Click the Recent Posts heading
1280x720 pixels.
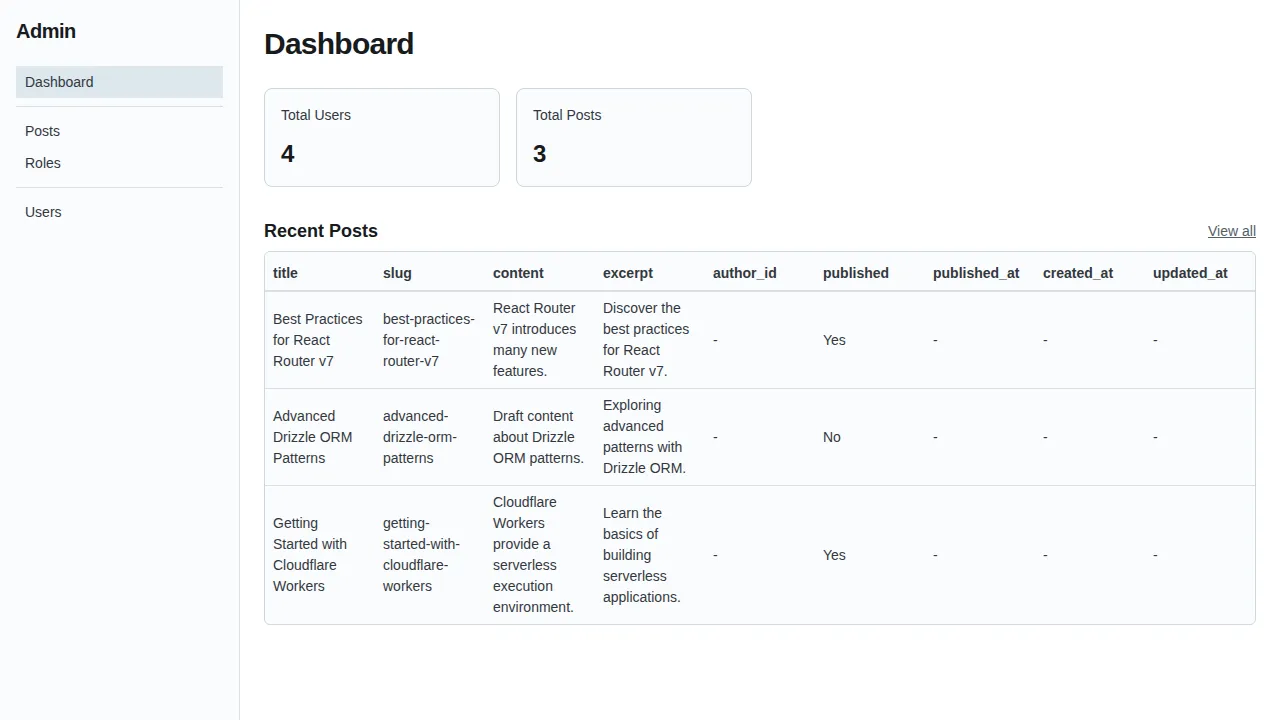[x=320, y=231]
